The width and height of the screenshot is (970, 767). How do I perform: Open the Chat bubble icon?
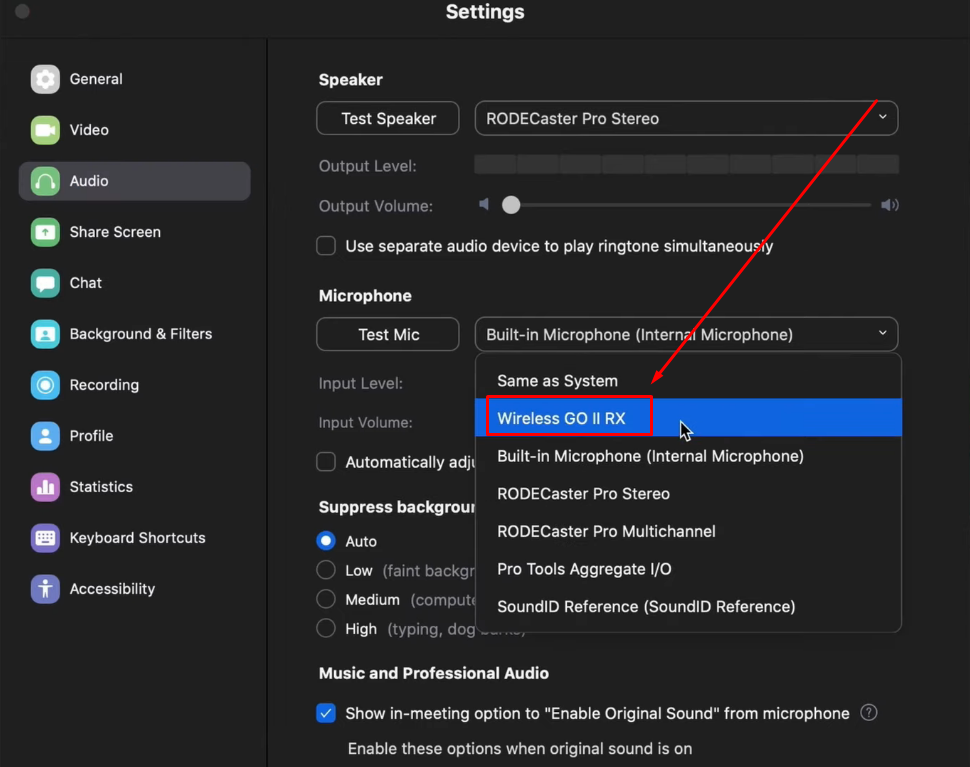coord(45,283)
